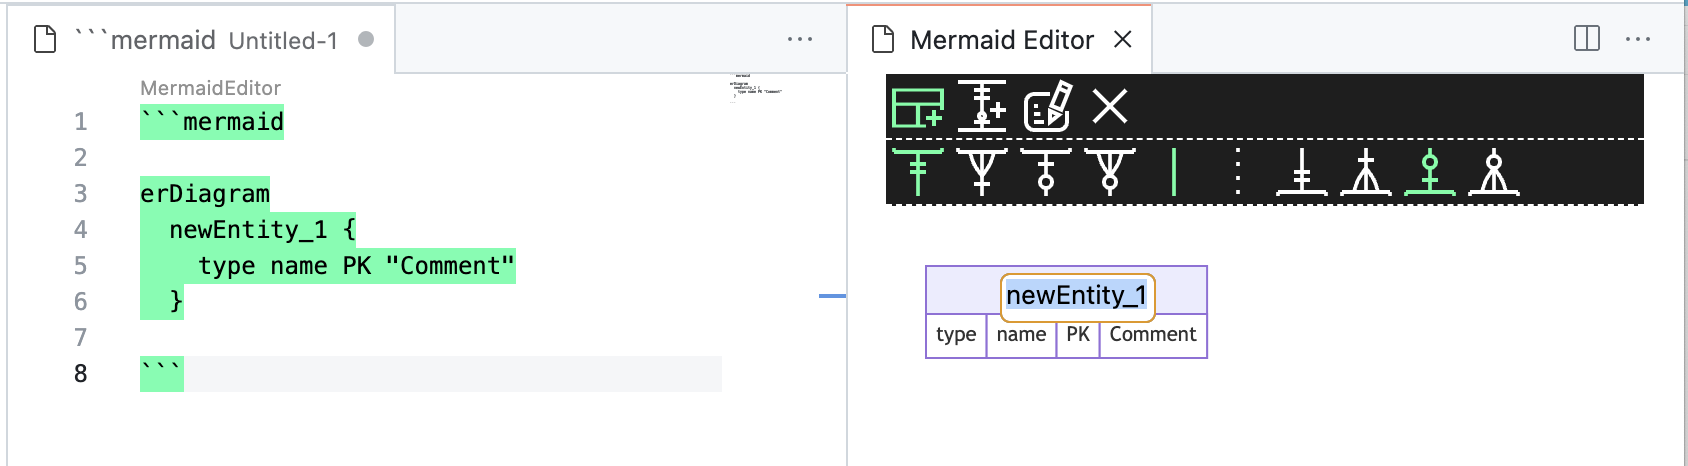Open more actions menu of left editor group
Screen dimensions: 1688x466
tap(800, 39)
